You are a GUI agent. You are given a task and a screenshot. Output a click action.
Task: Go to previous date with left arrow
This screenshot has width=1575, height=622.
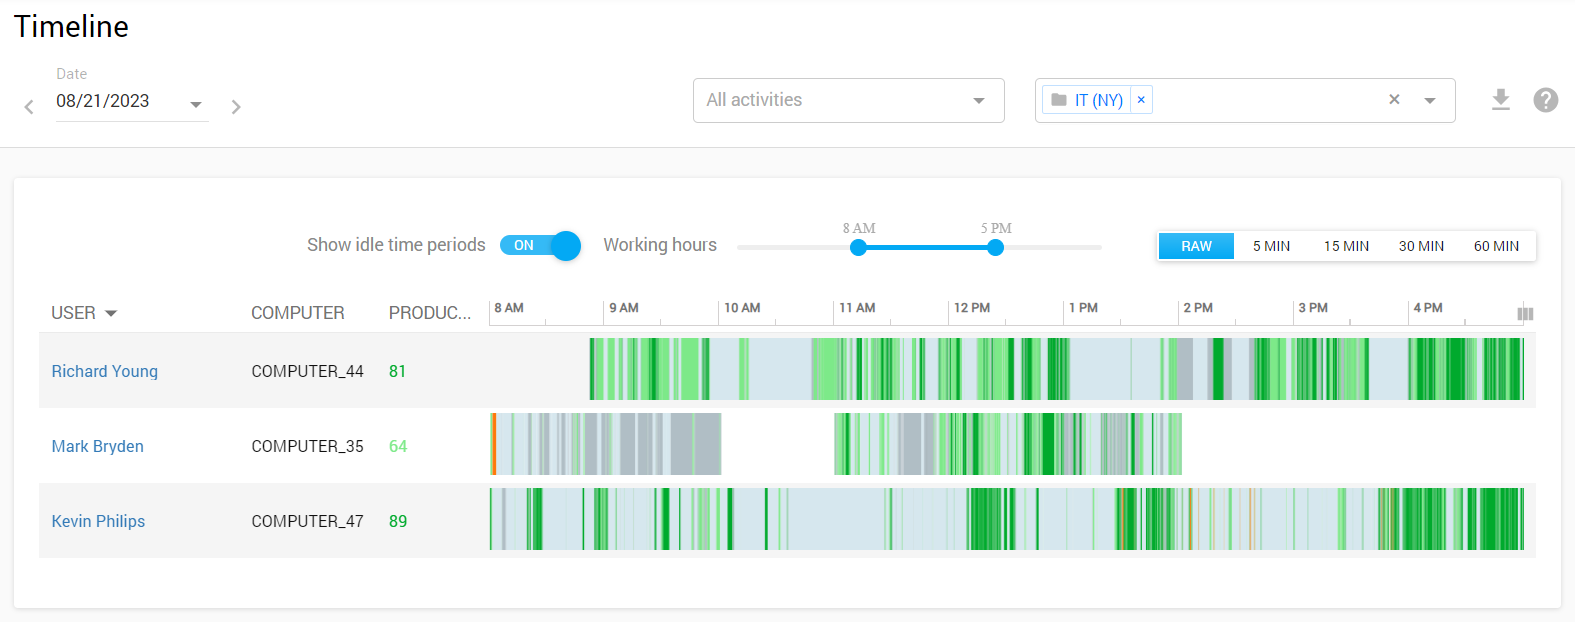coord(29,107)
